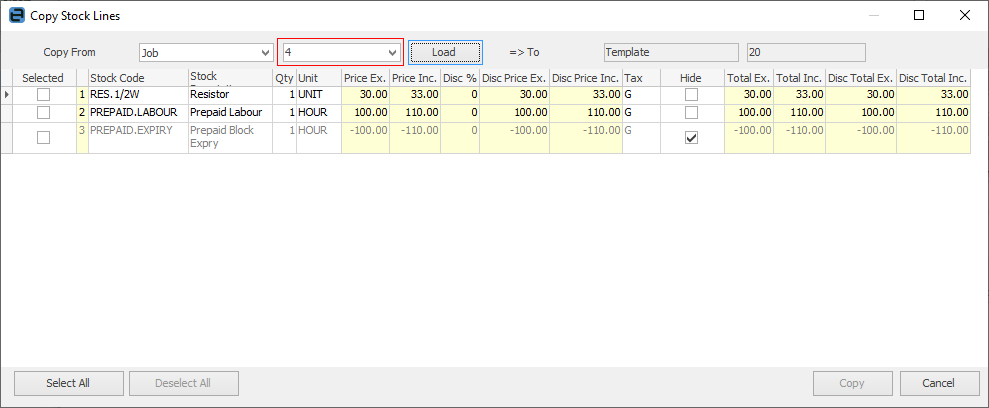The image size is (989, 408).
Task: Click the Tax column header
Action: [x=641, y=78]
